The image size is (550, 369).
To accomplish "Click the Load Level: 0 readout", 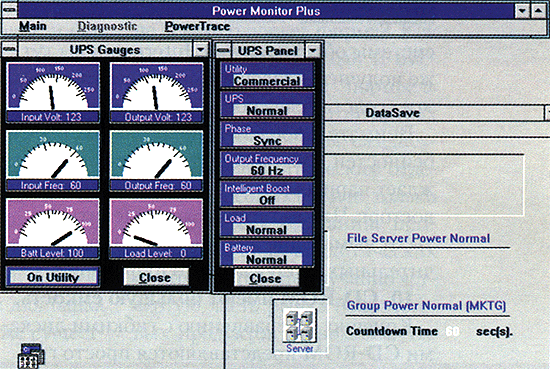I will pyautogui.click(x=157, y=253).
